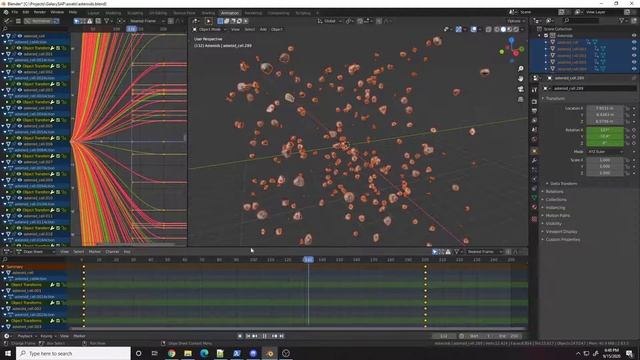Switch to material preview shading
Screen dimensions: 640x360
[510, 29]
